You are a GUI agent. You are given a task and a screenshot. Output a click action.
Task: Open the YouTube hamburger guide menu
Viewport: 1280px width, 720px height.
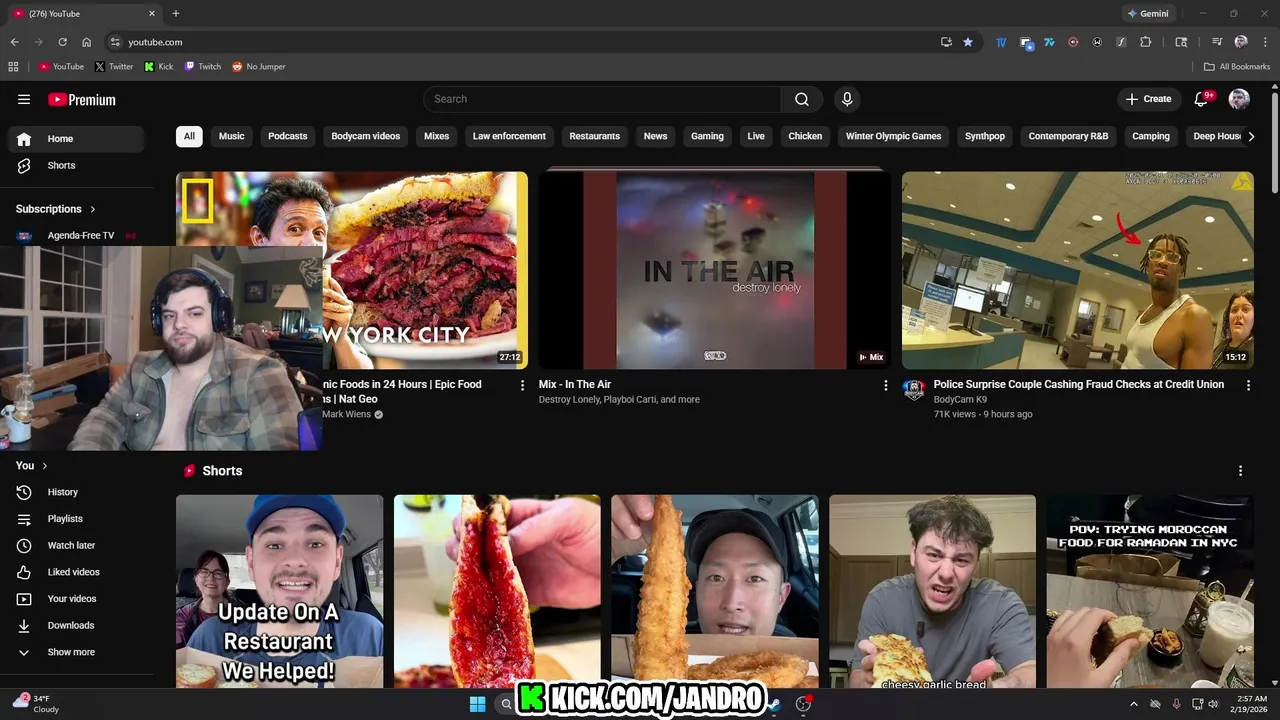[x=24, y=99]
